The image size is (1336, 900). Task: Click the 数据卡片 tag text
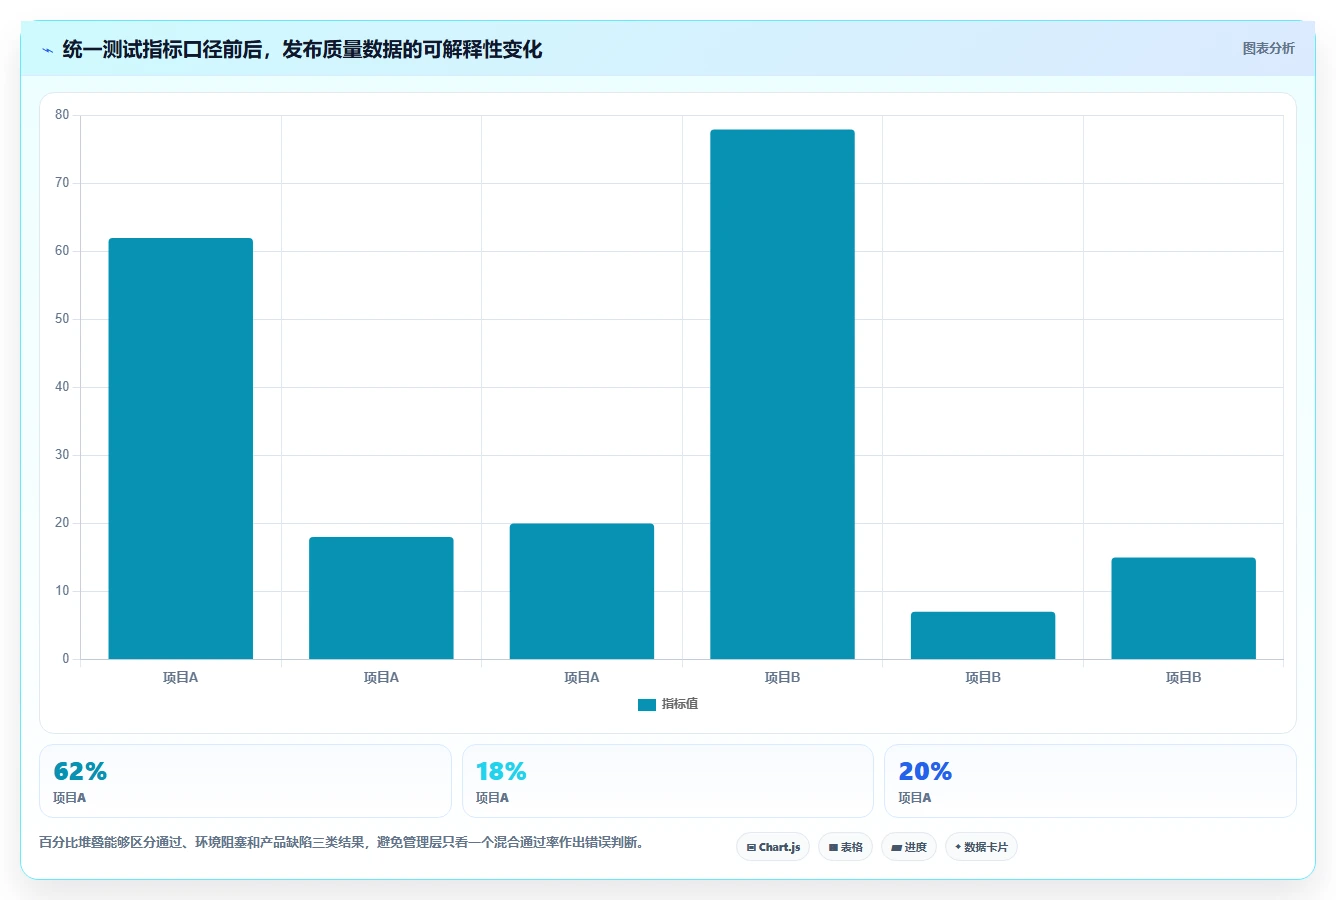pos(986,847)
